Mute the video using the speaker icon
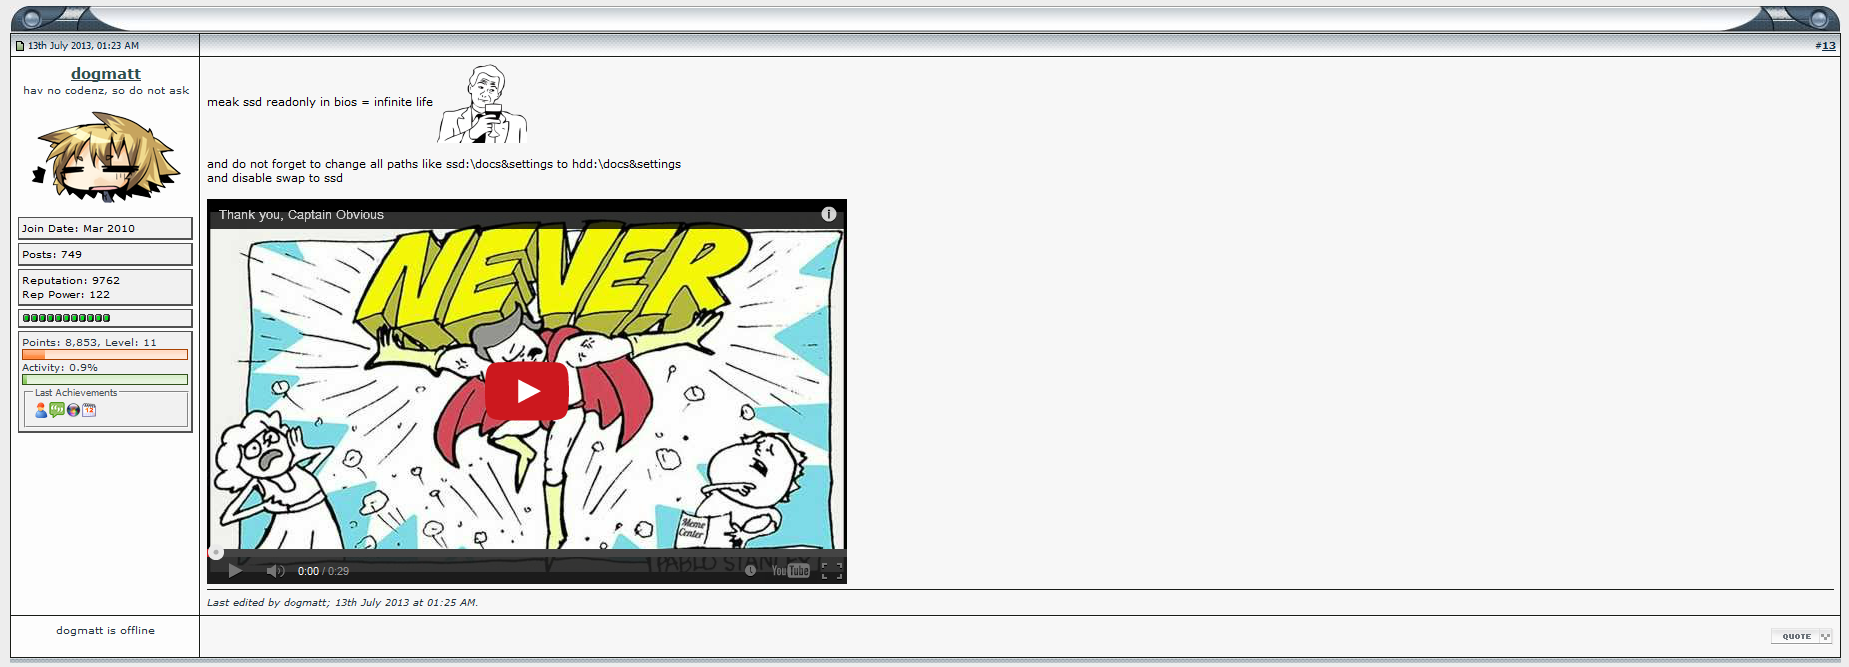The height and width of the screenshot is (667, 1849). tap(275, 571)
